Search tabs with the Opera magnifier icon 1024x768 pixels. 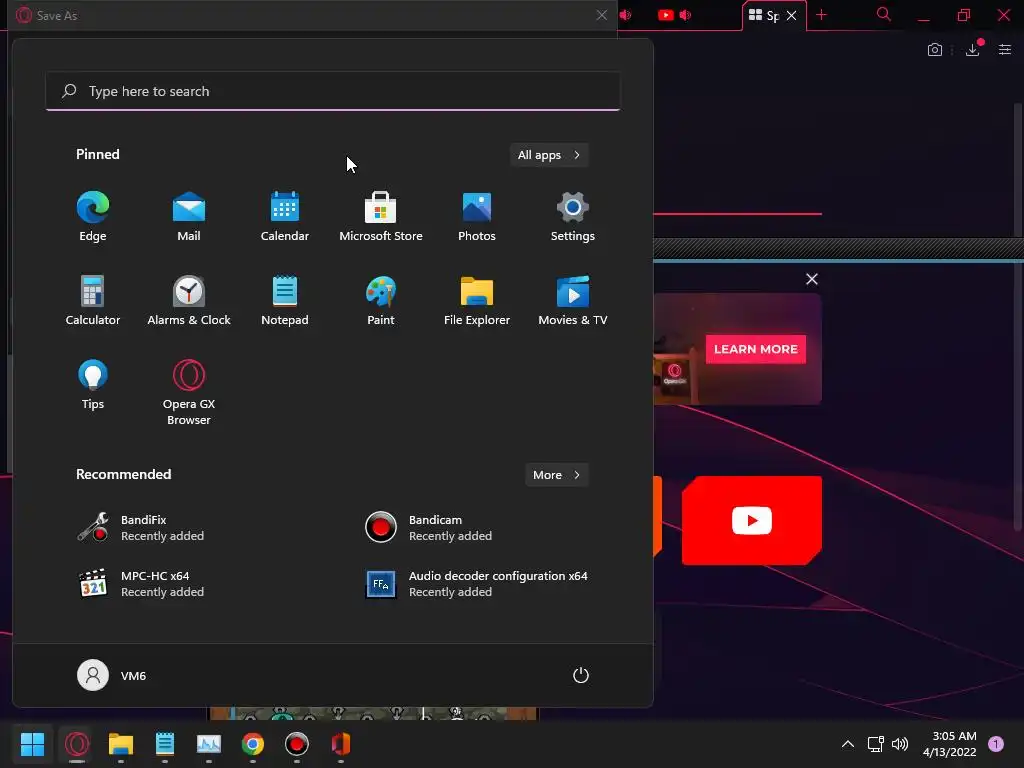(x=884, y=14)
